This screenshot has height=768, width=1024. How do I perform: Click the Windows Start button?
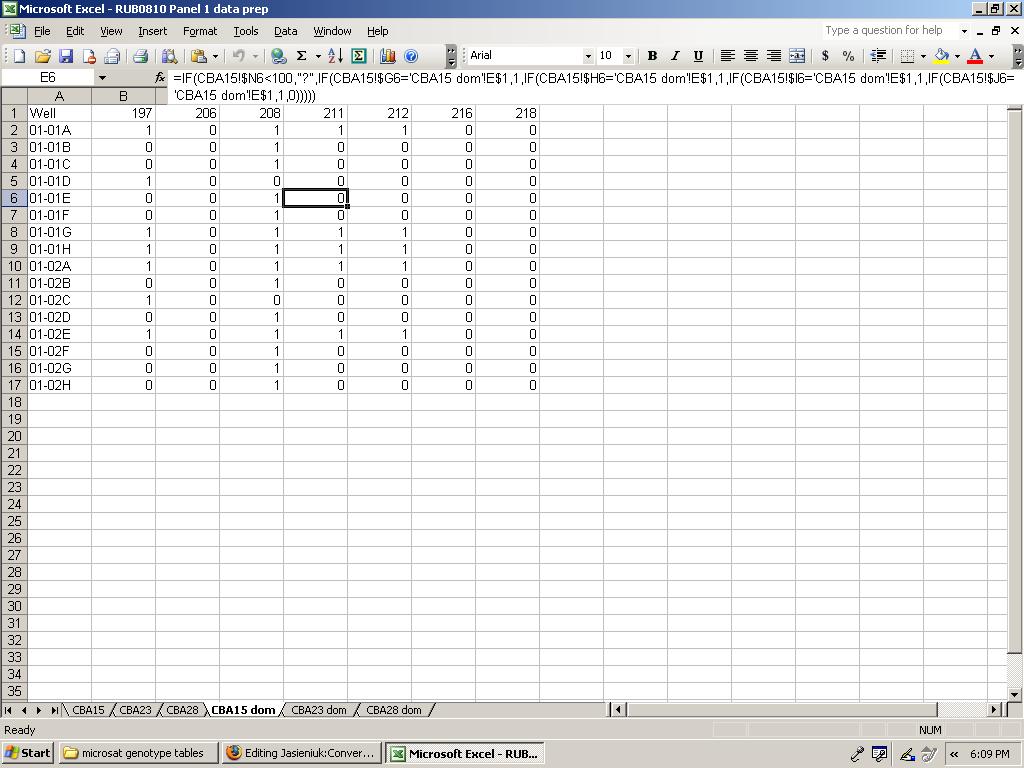[x=28, y=753]
